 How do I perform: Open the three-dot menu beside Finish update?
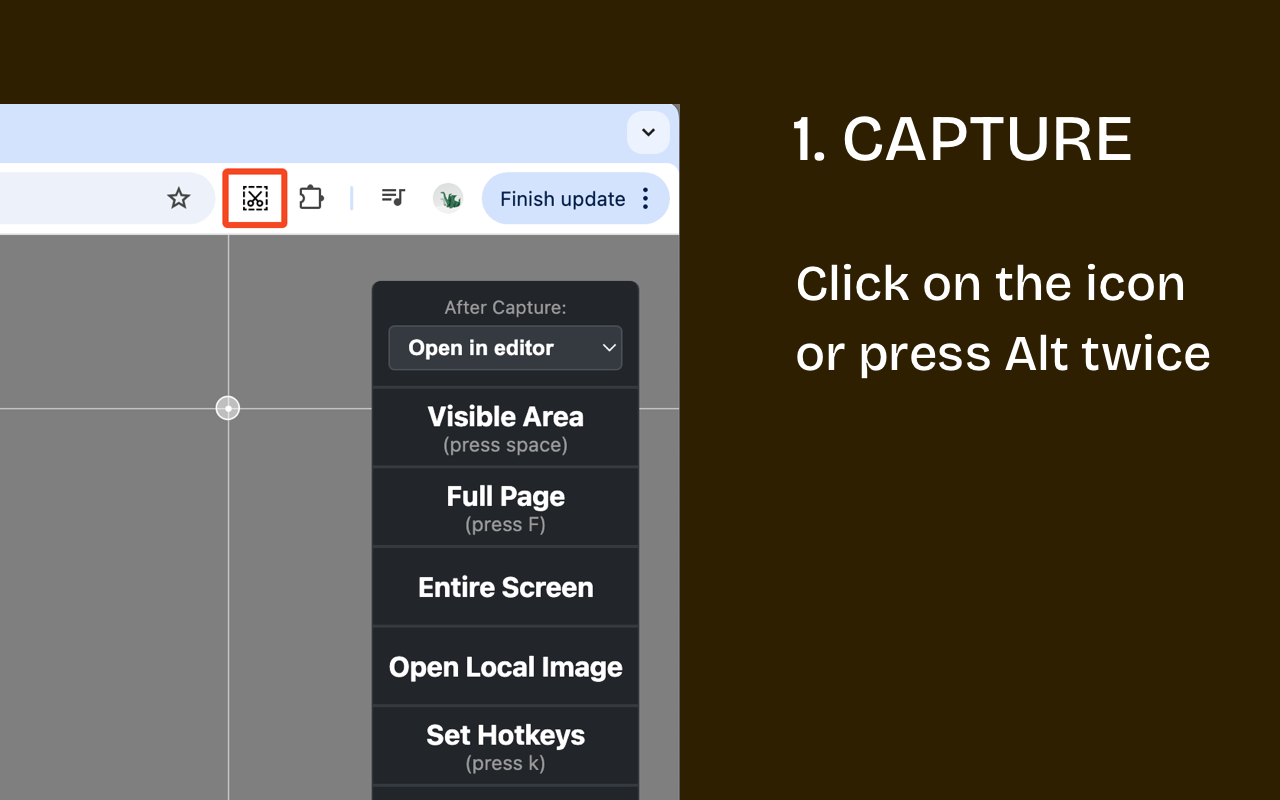645,198
